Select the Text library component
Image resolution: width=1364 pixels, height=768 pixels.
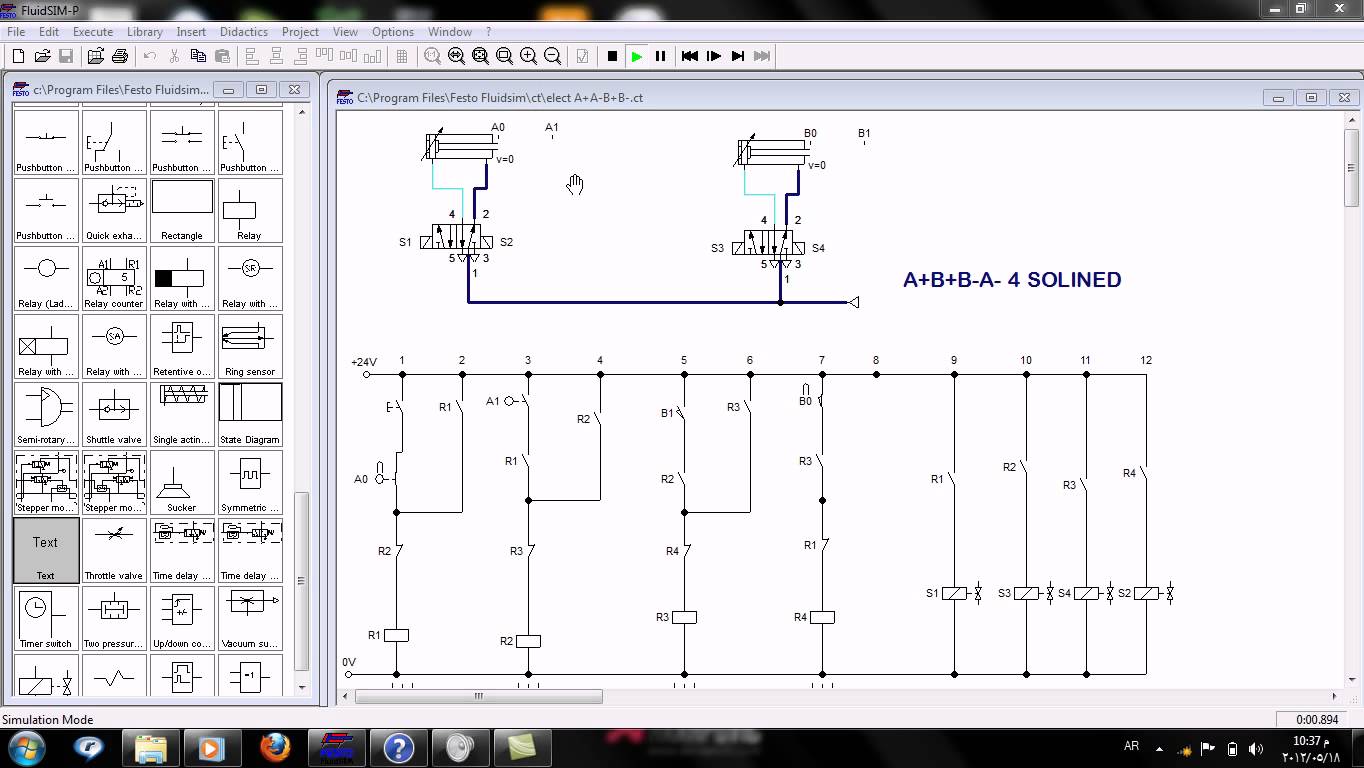click(x=46, y=550)
